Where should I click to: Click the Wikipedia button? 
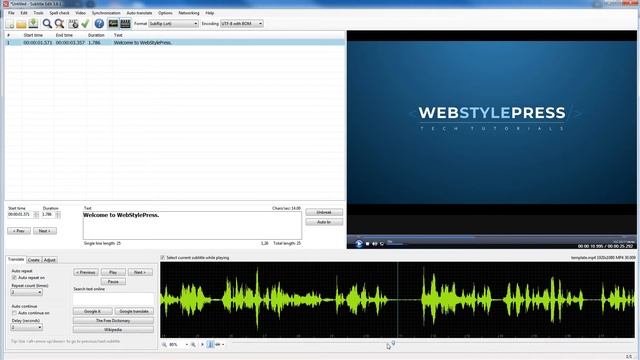coord(113,330)
